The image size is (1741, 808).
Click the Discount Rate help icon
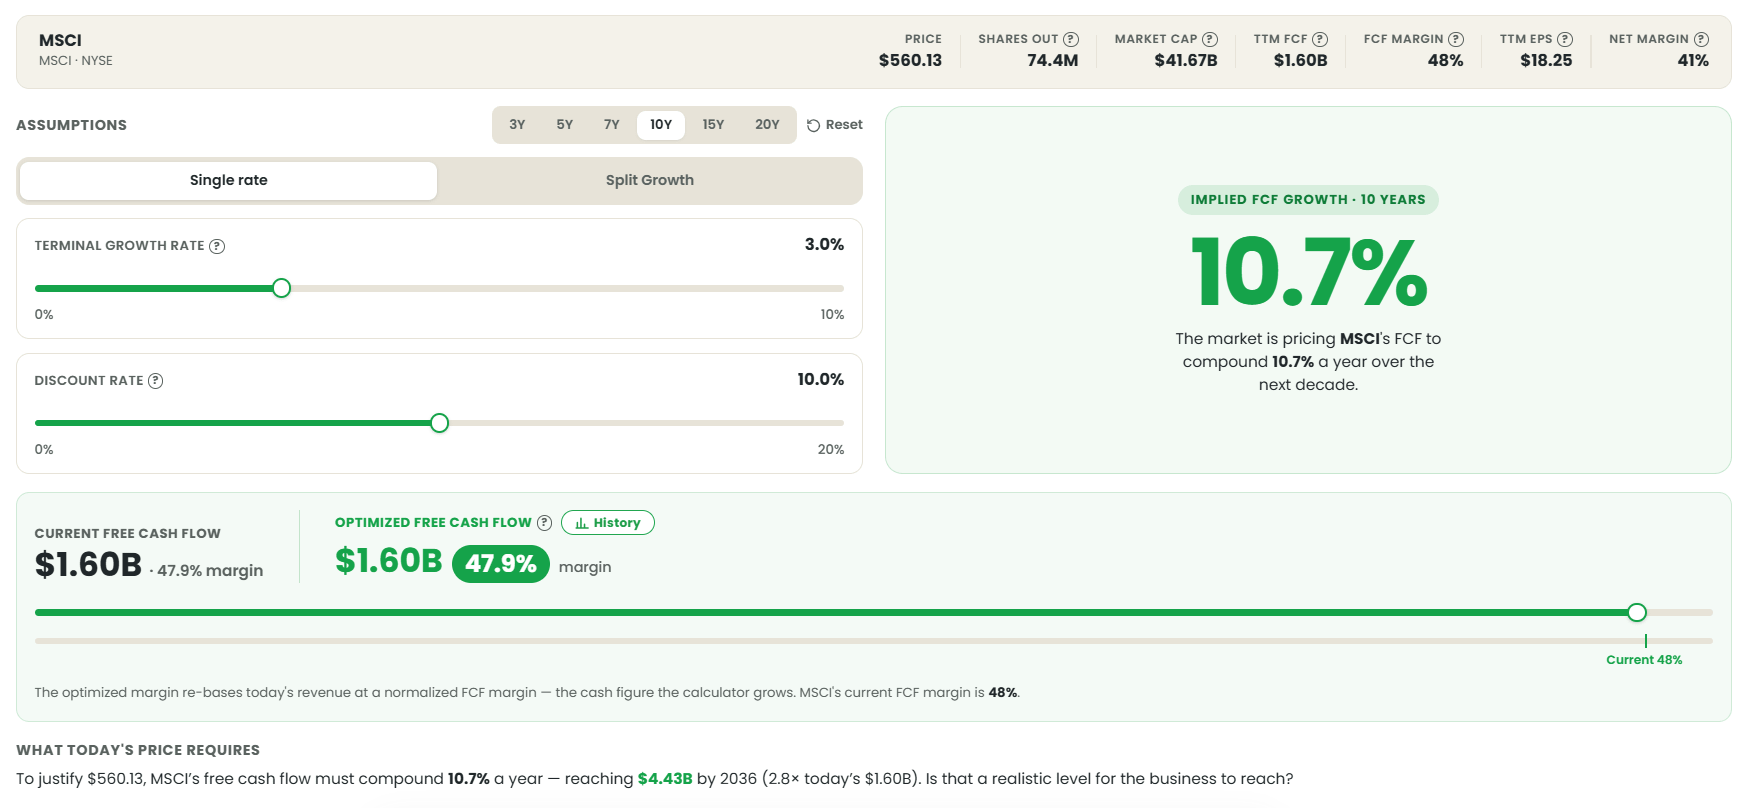[156, 381]
